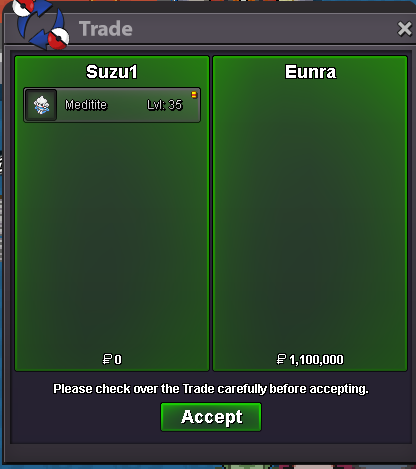Click the yellow marker on Meditite slot
The height and width of the screenshot is (469, 416).
point(194,95)
